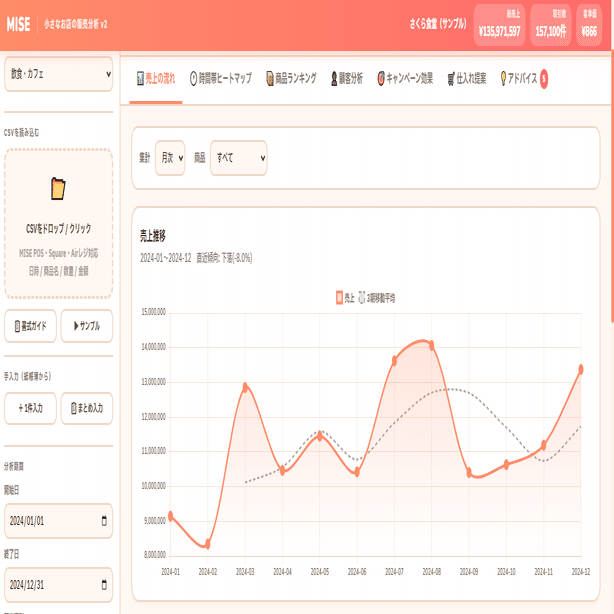
Task: Click the calendar icon in 開始日 field
Action: pos(104,520)
